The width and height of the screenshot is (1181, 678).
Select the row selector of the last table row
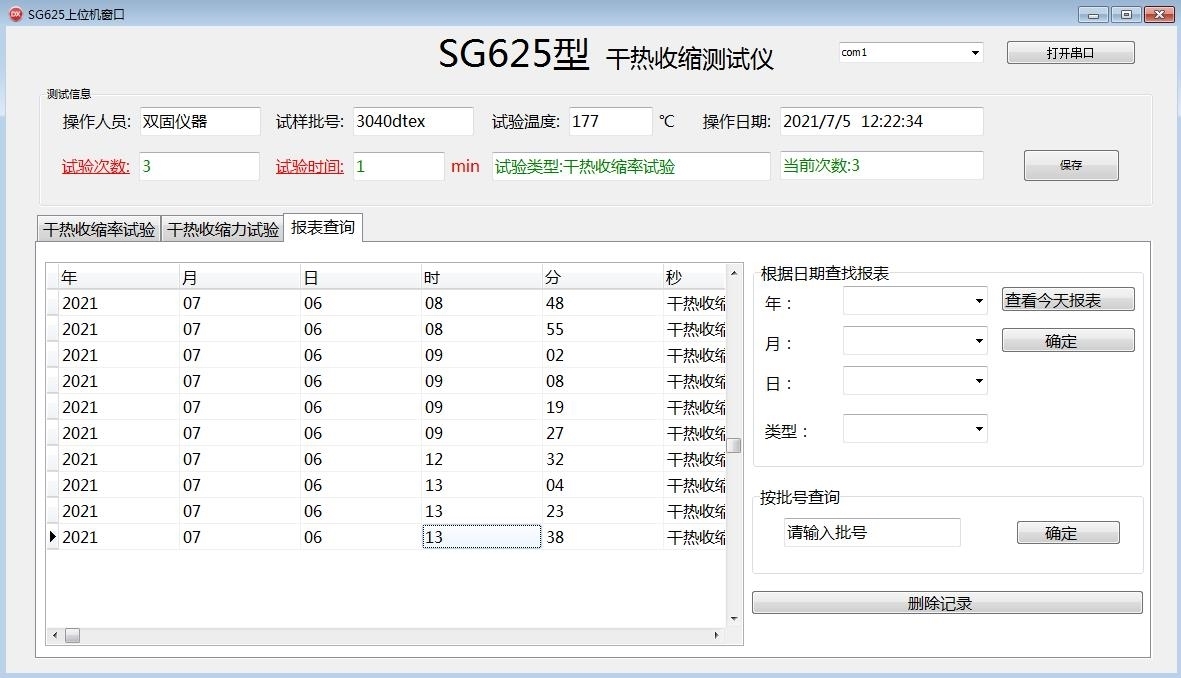pyautogui.click(x=53, y=537)
